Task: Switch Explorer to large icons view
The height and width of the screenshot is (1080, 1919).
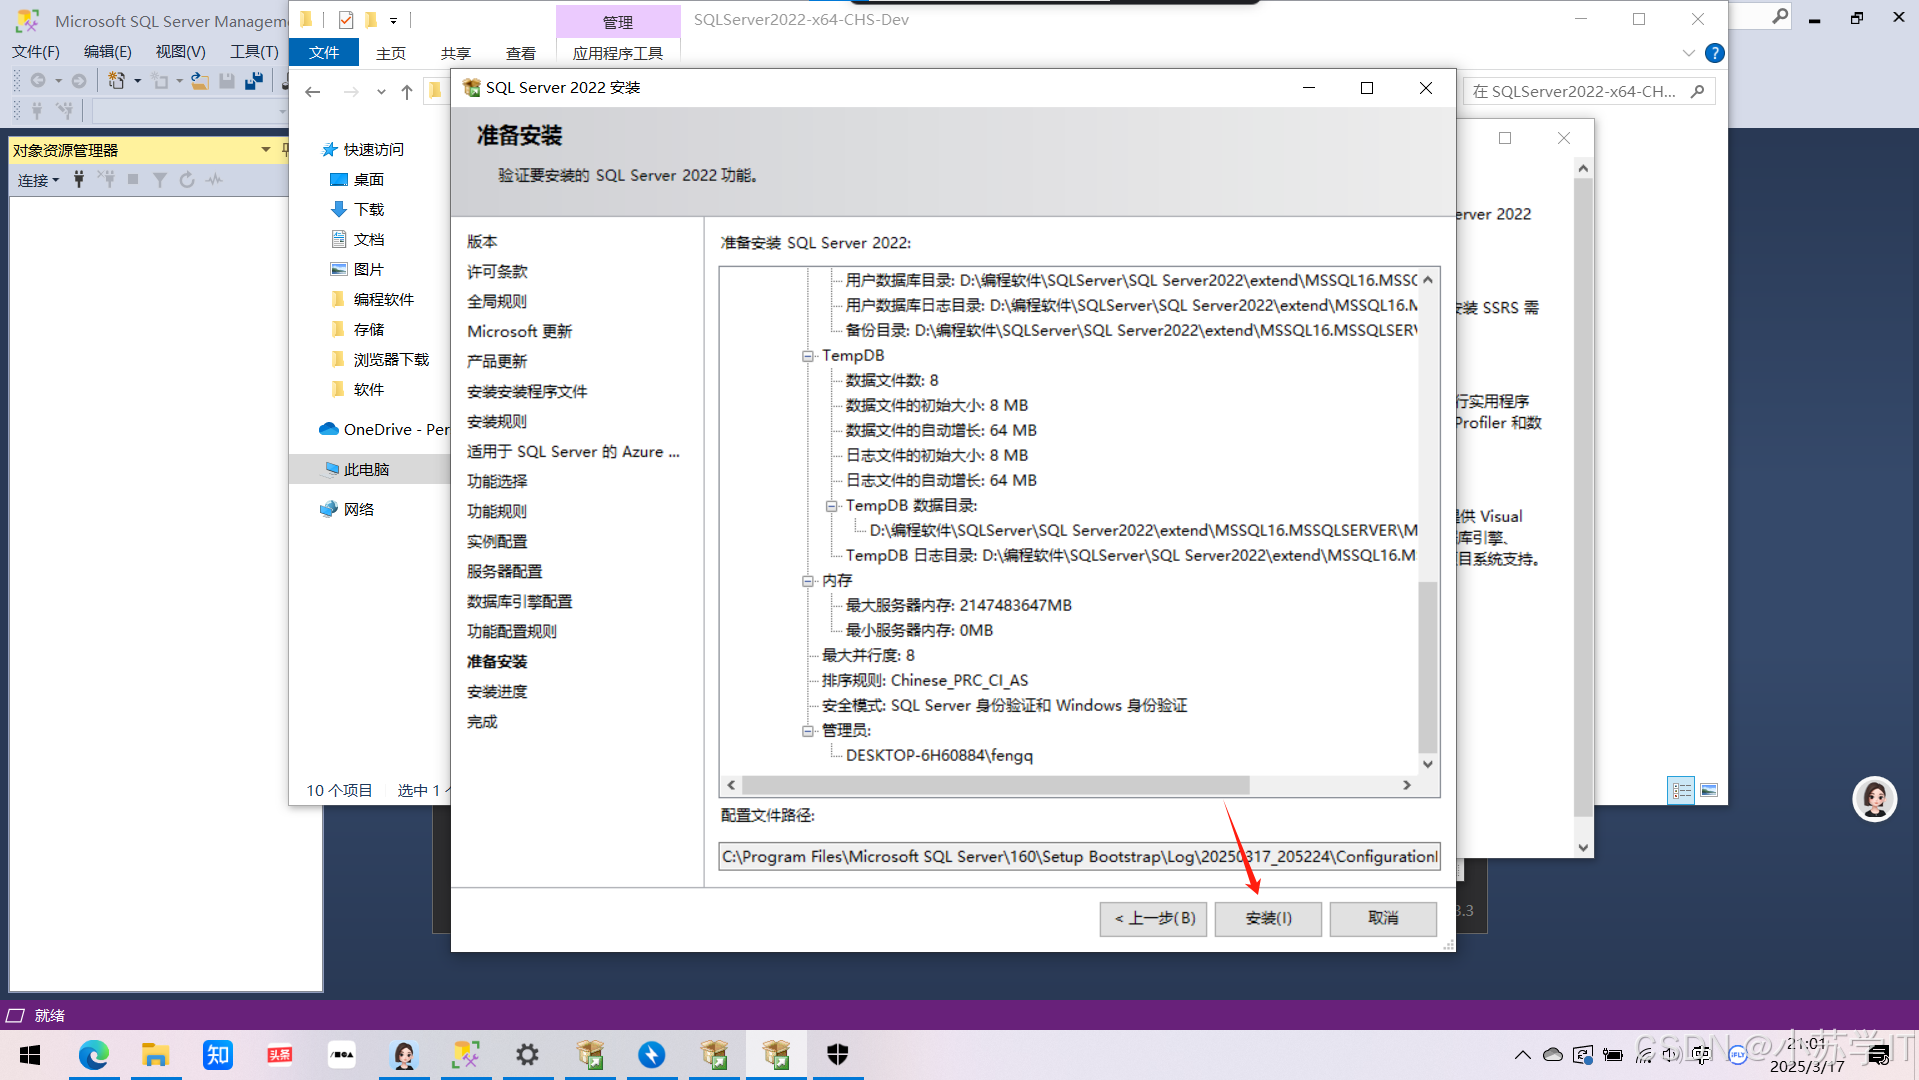Action: click(1709, 790)
